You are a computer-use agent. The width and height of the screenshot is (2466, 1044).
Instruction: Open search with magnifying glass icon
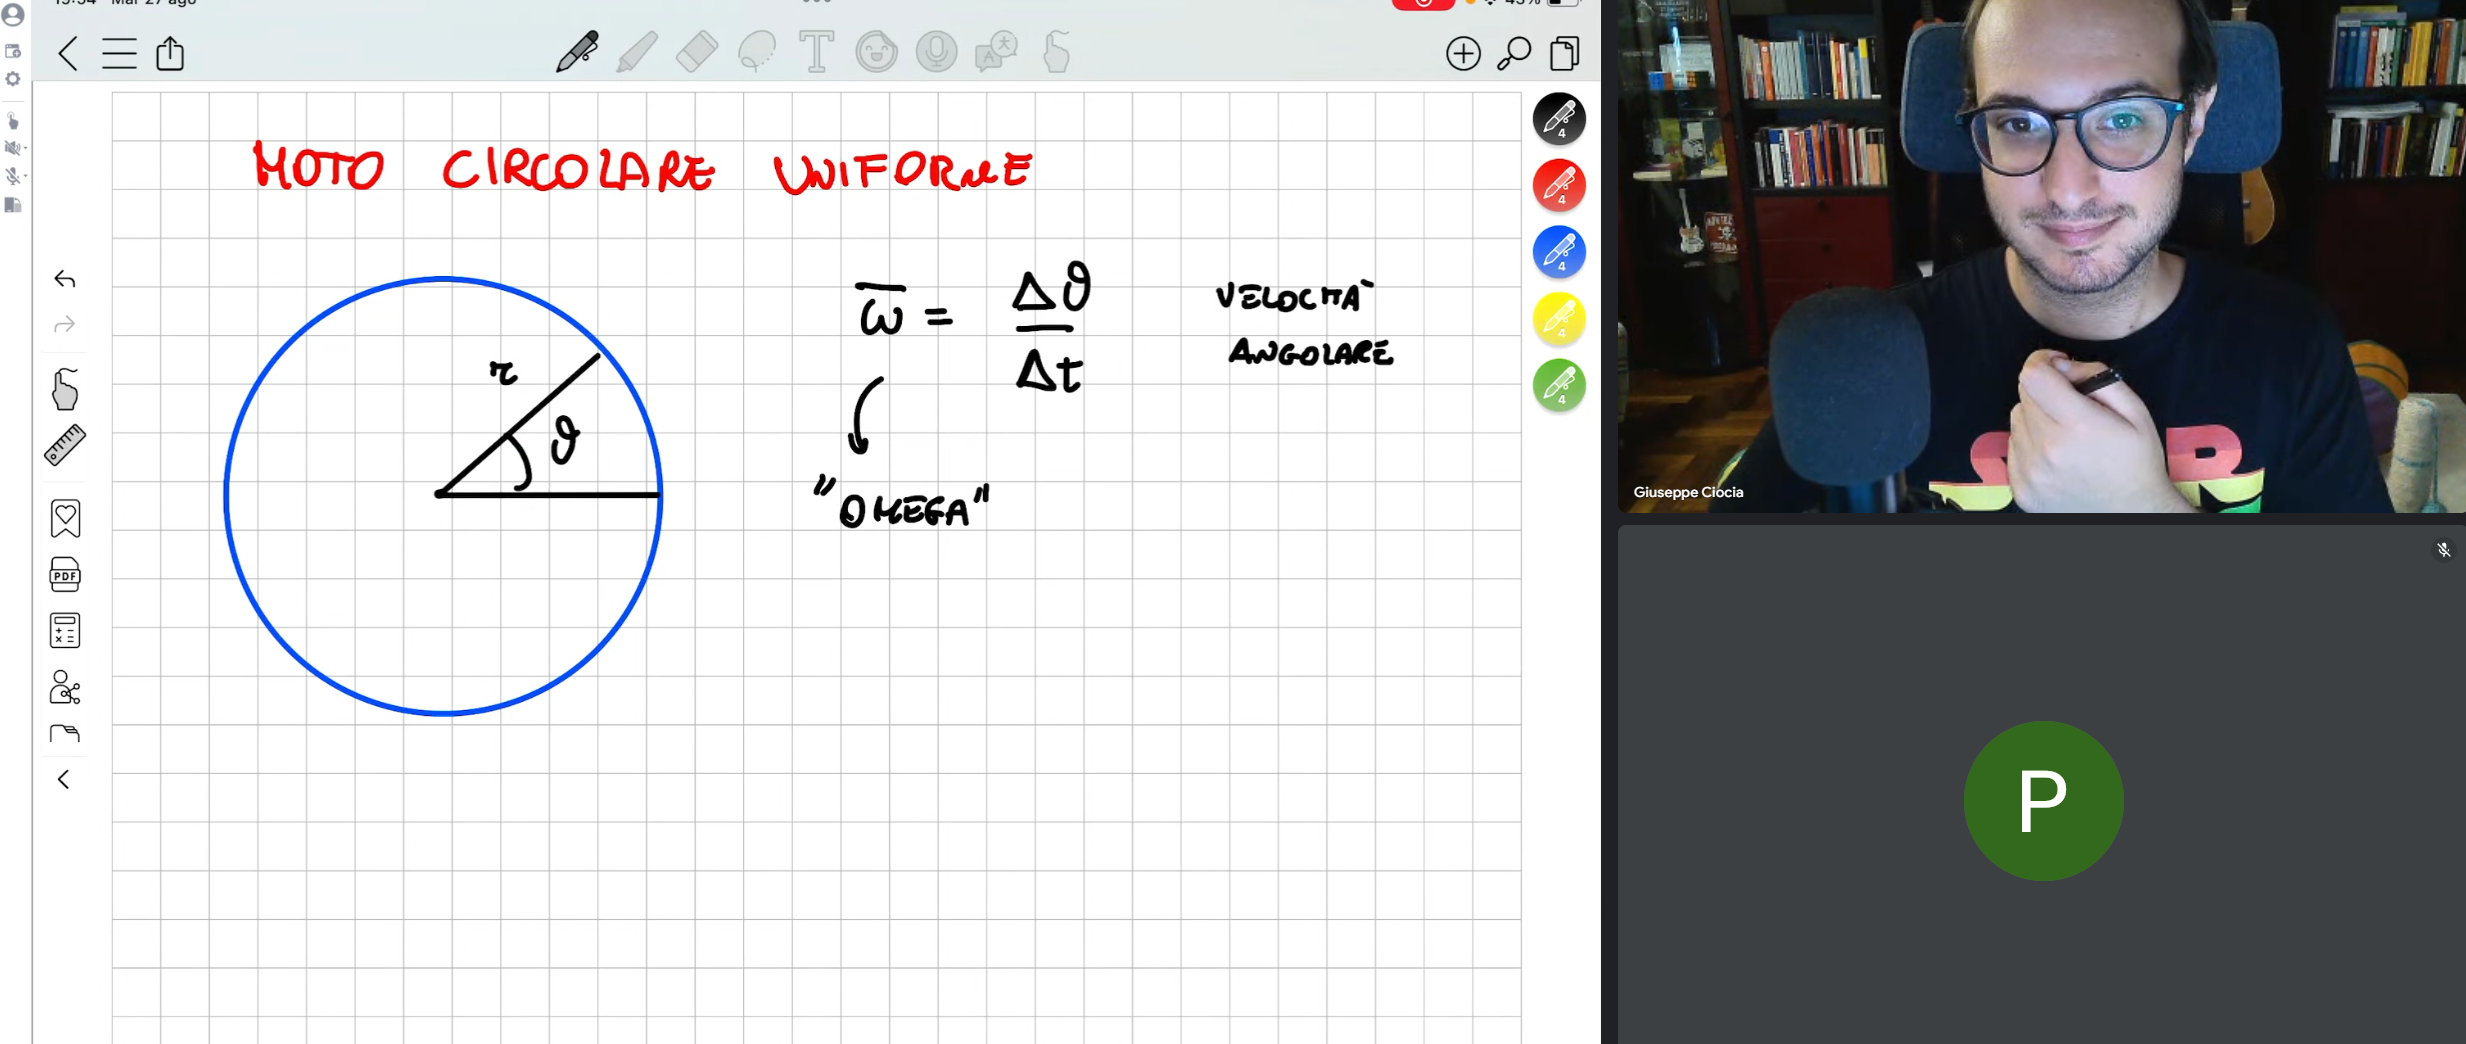tap(1514, 53)
